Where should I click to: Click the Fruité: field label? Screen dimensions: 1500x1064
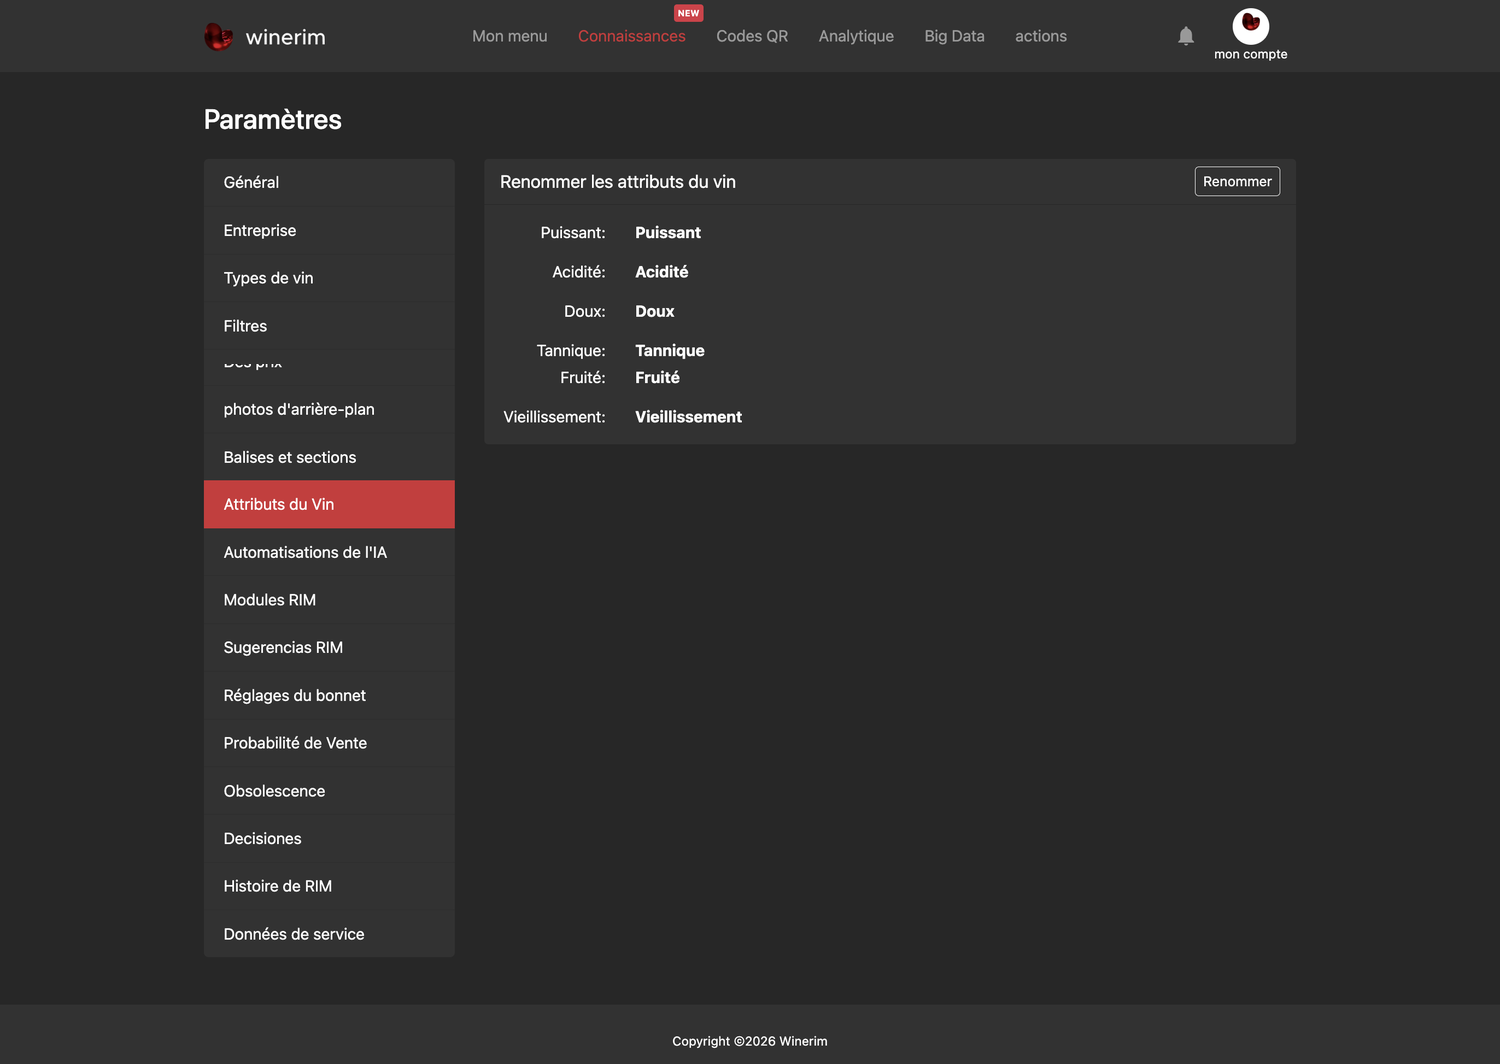(583, 377)
